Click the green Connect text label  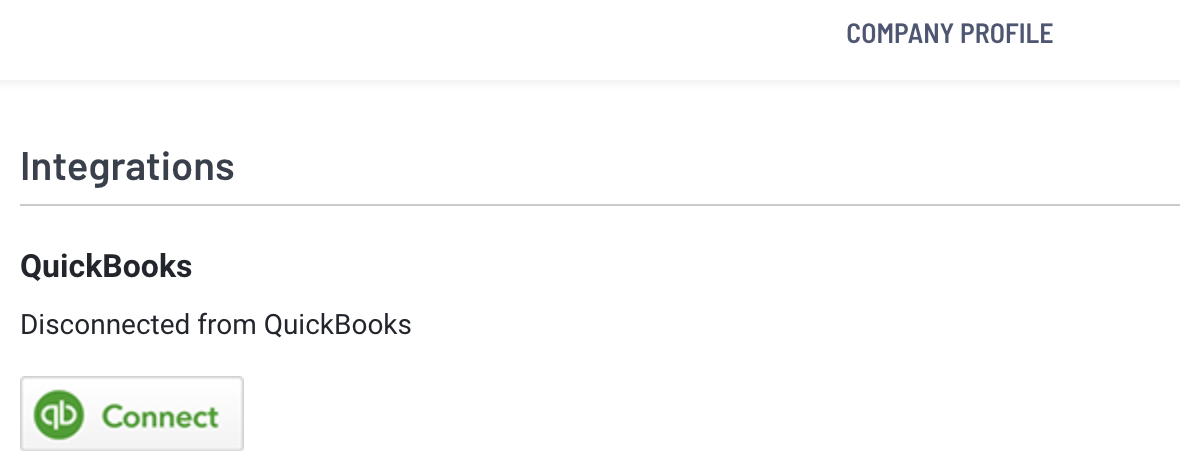tap(160, 416)
